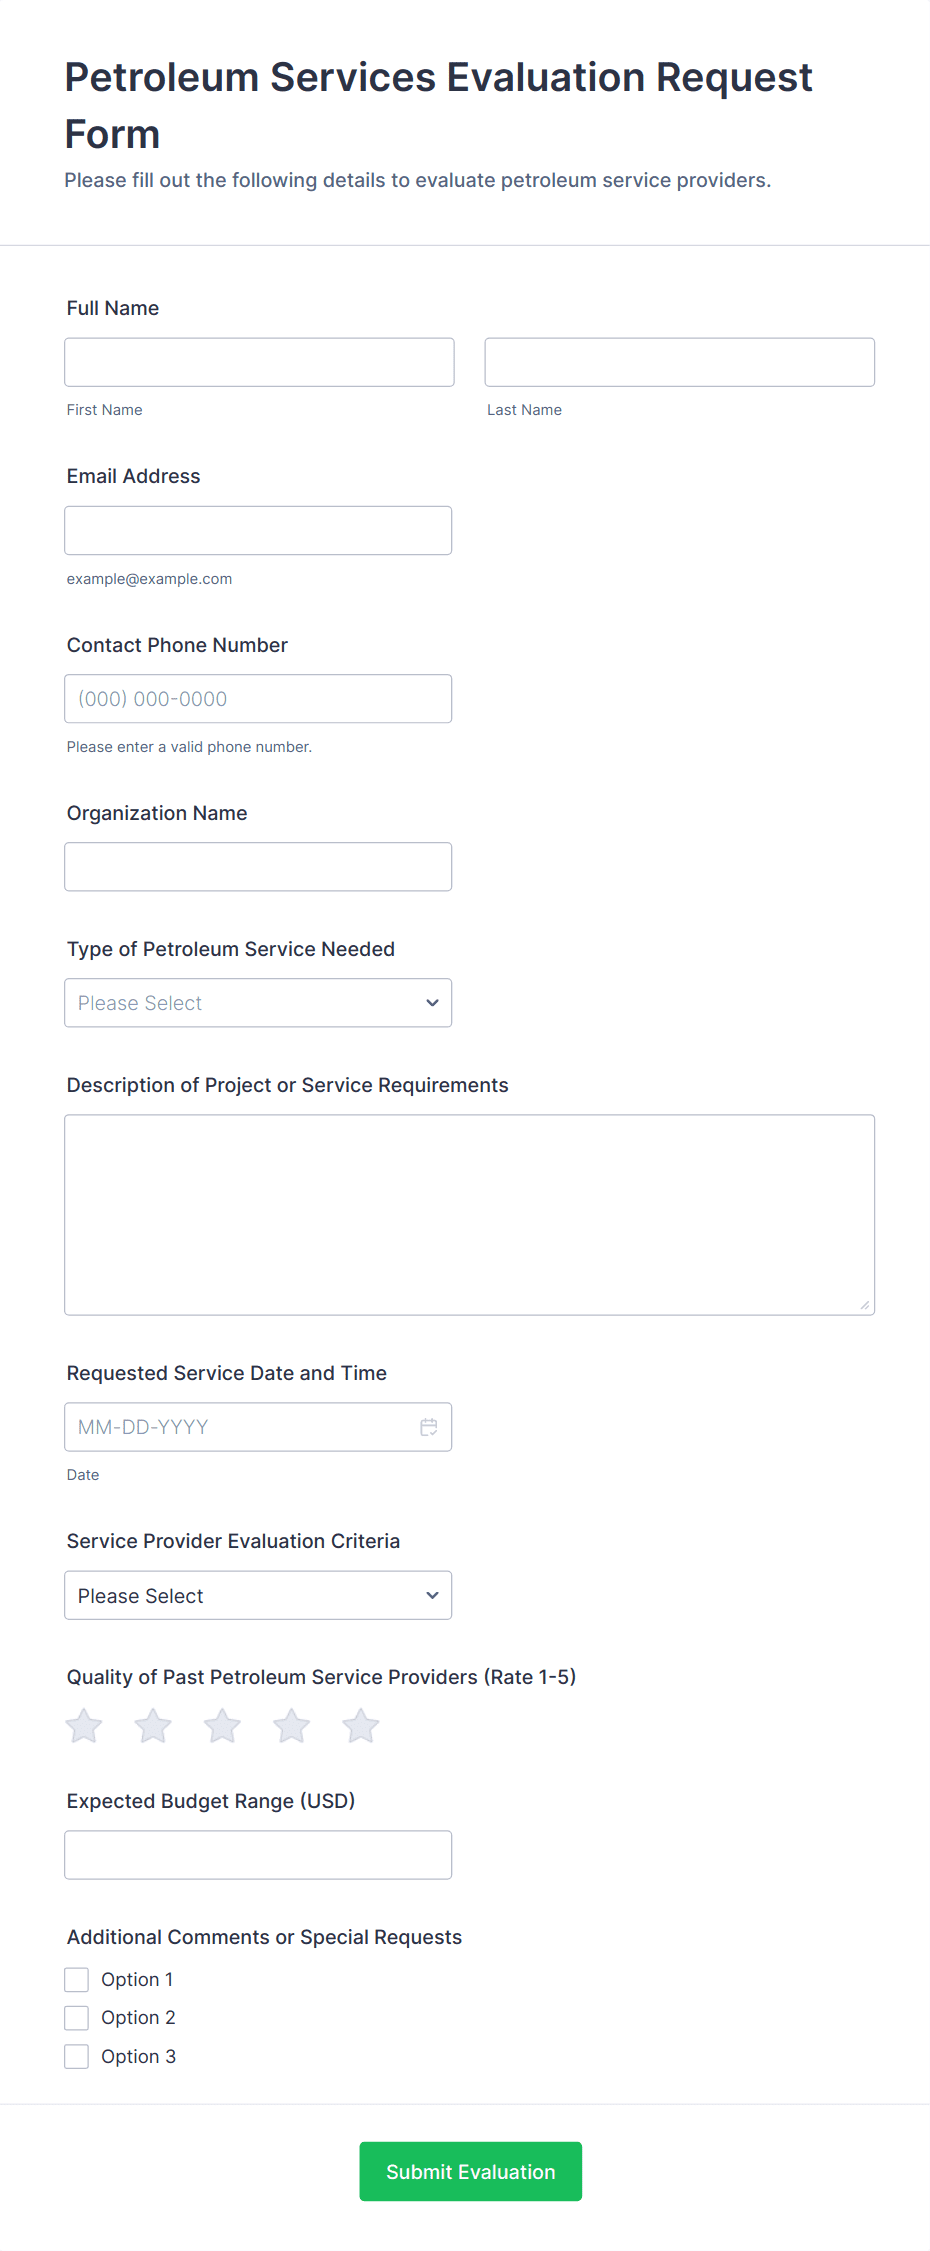Give a five-star quality rating
This screenshot has height=2251, width=930.
(x=361, y=1726)
